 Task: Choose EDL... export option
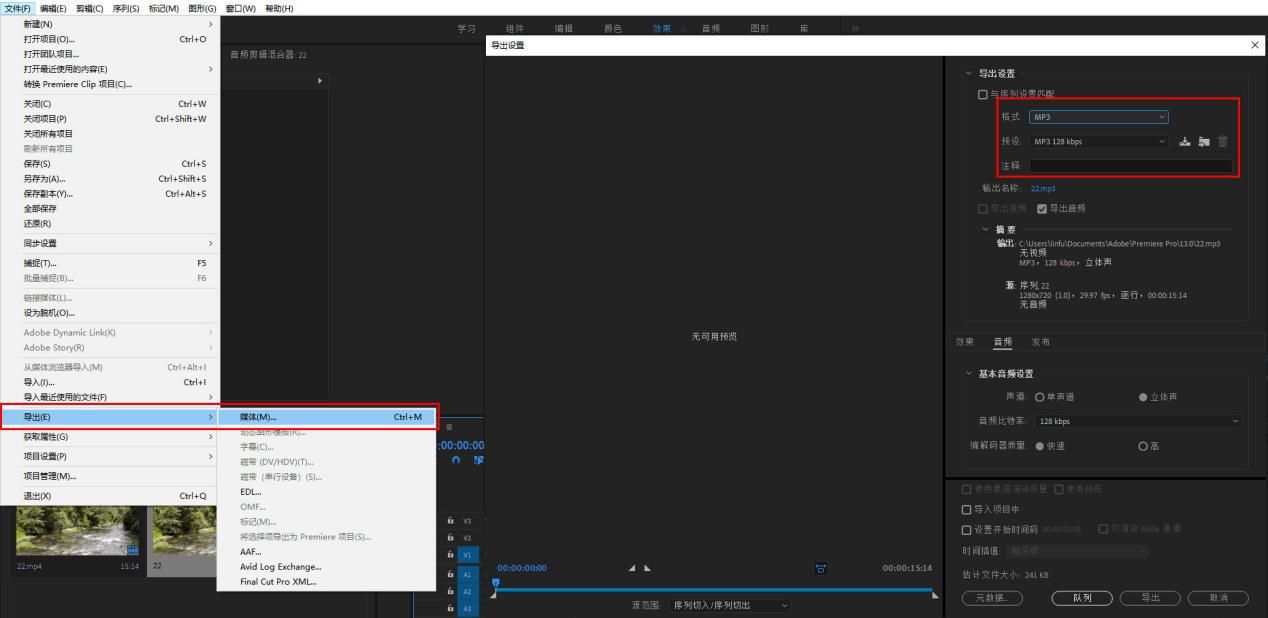tap(327, 491)
